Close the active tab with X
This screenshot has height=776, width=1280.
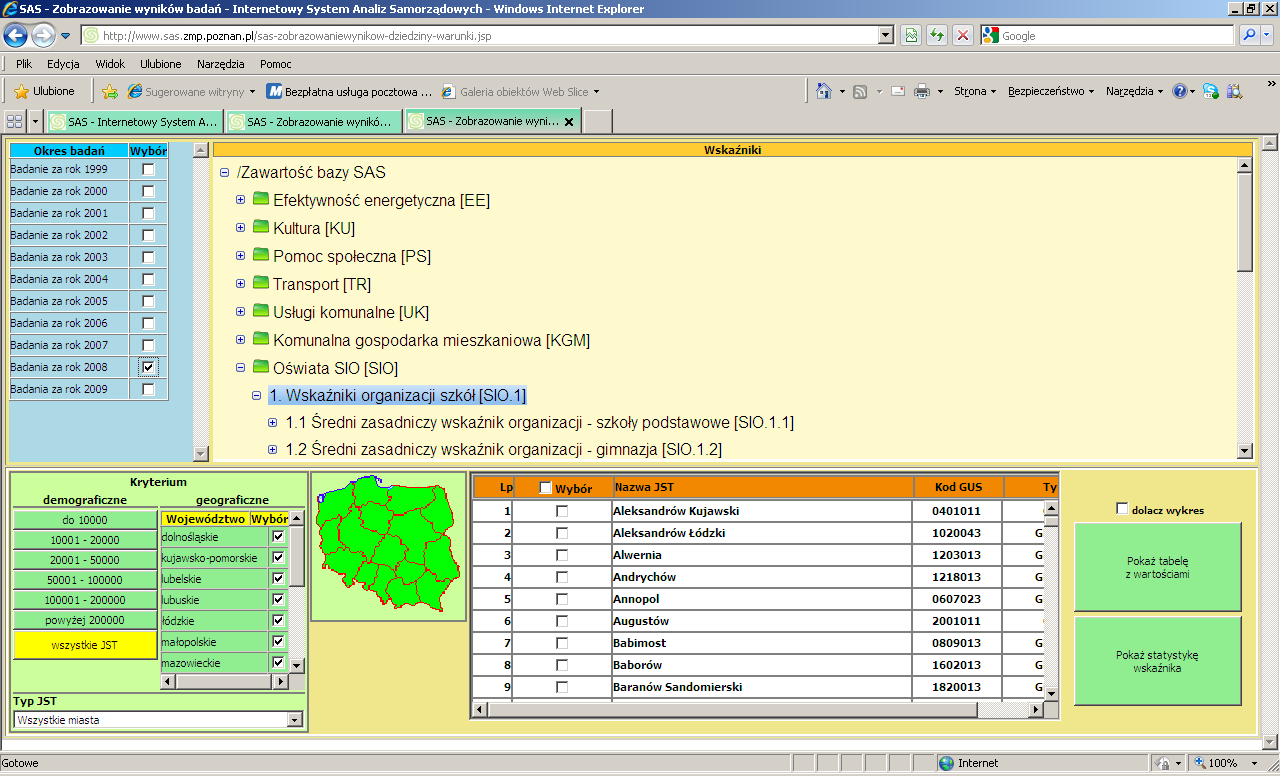click(x=569, y=122)
